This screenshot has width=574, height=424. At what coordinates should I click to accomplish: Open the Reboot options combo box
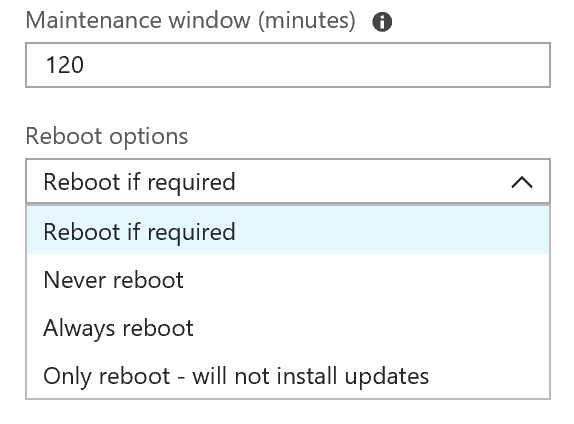click(x=288, y=181)
